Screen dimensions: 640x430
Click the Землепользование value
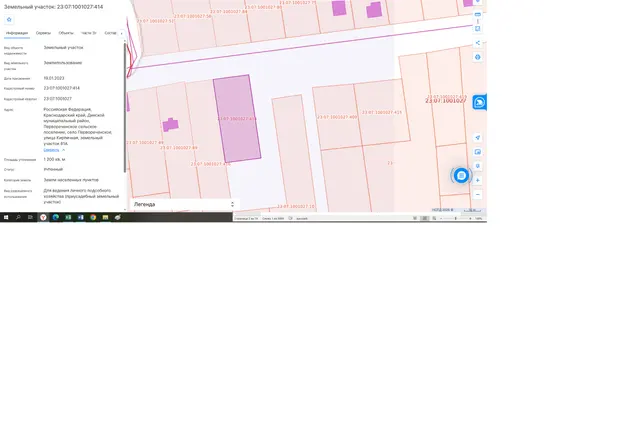pos(63,63)
